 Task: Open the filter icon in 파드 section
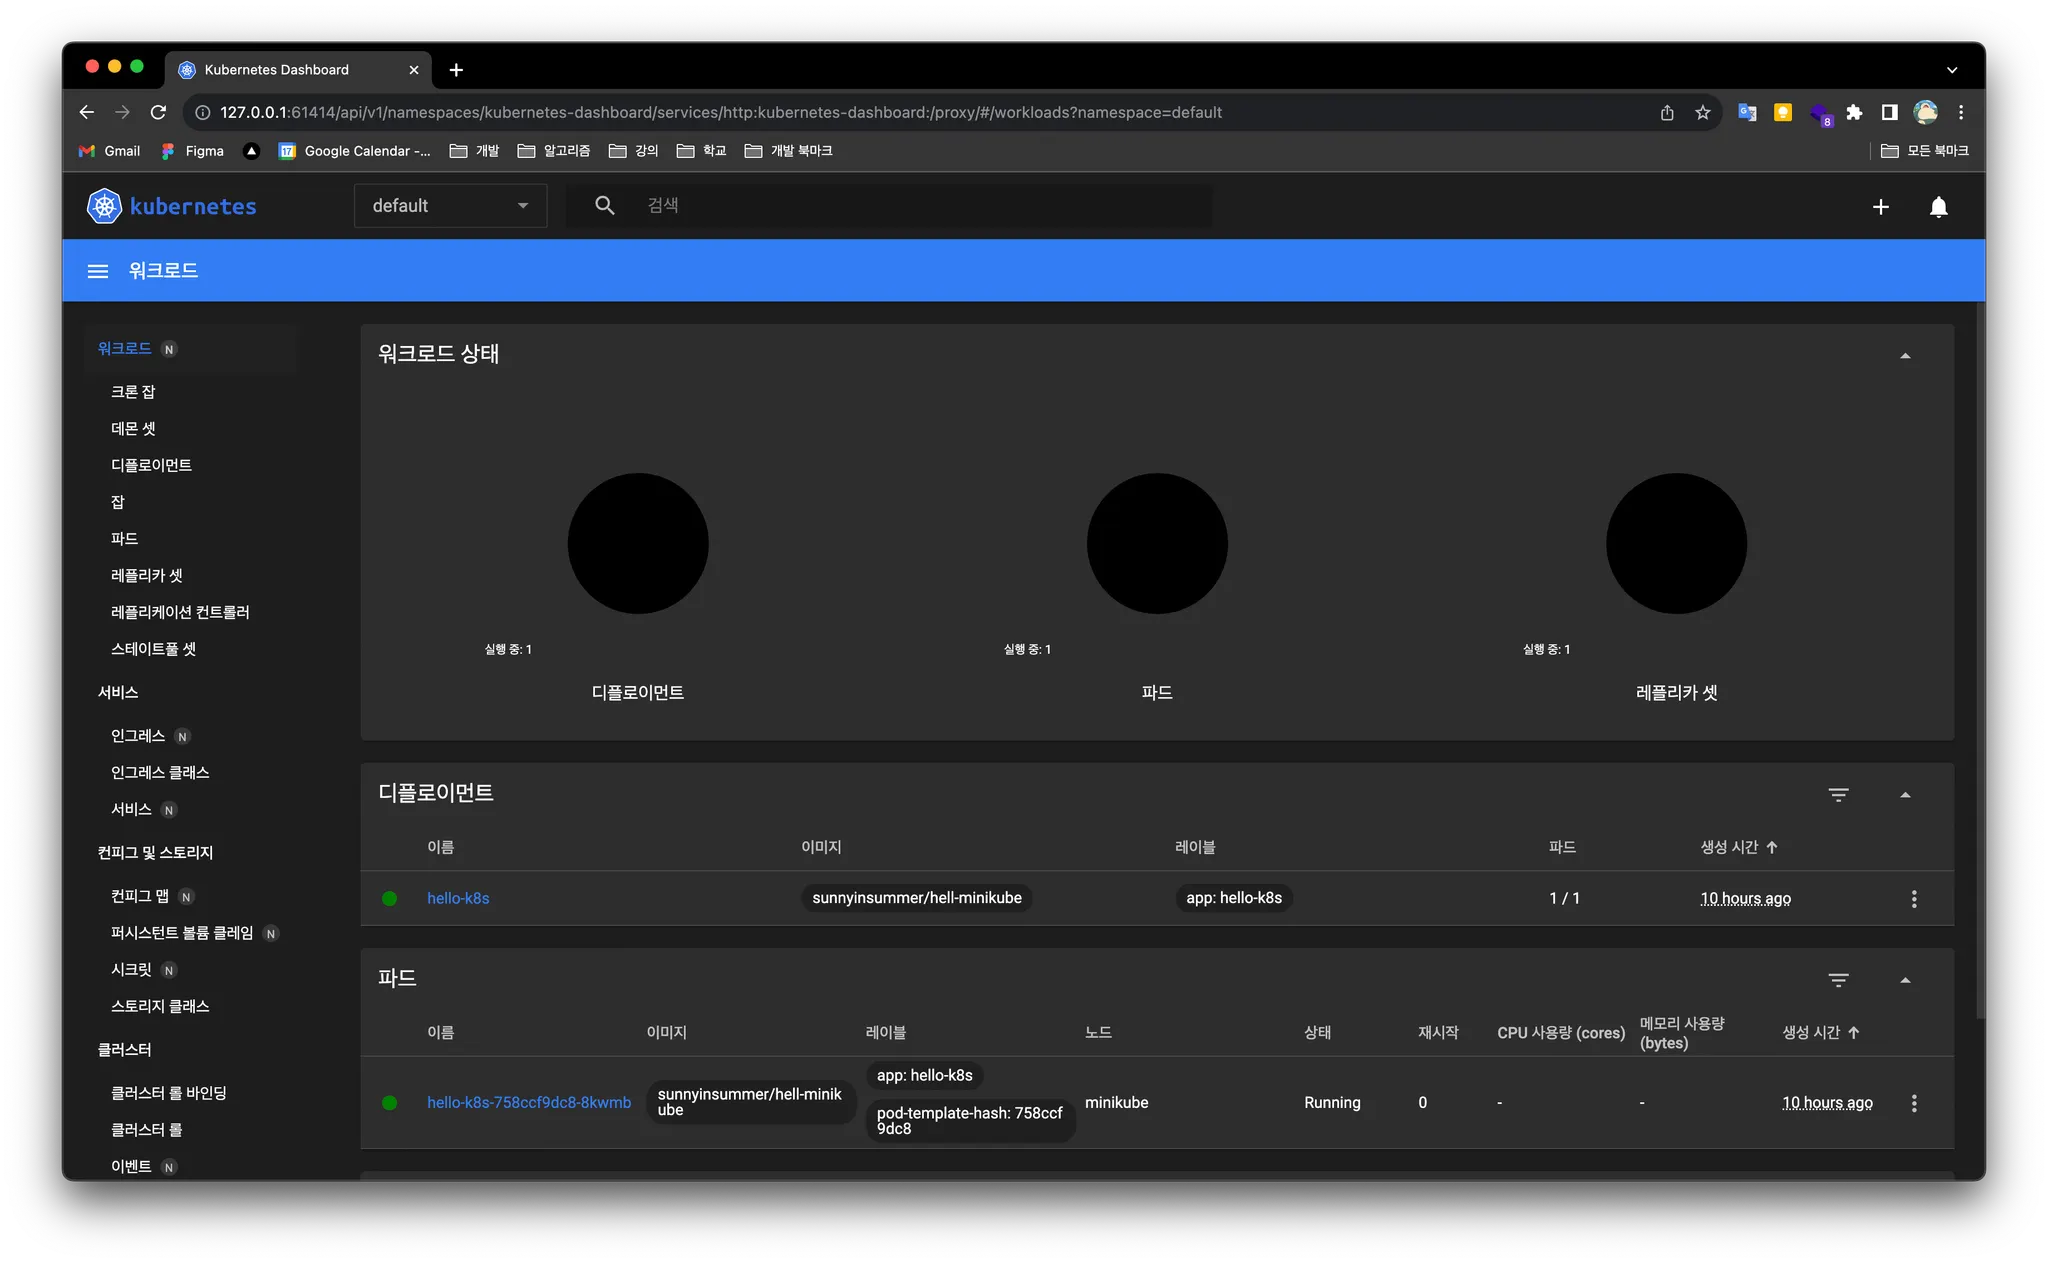pos(1838,980)
